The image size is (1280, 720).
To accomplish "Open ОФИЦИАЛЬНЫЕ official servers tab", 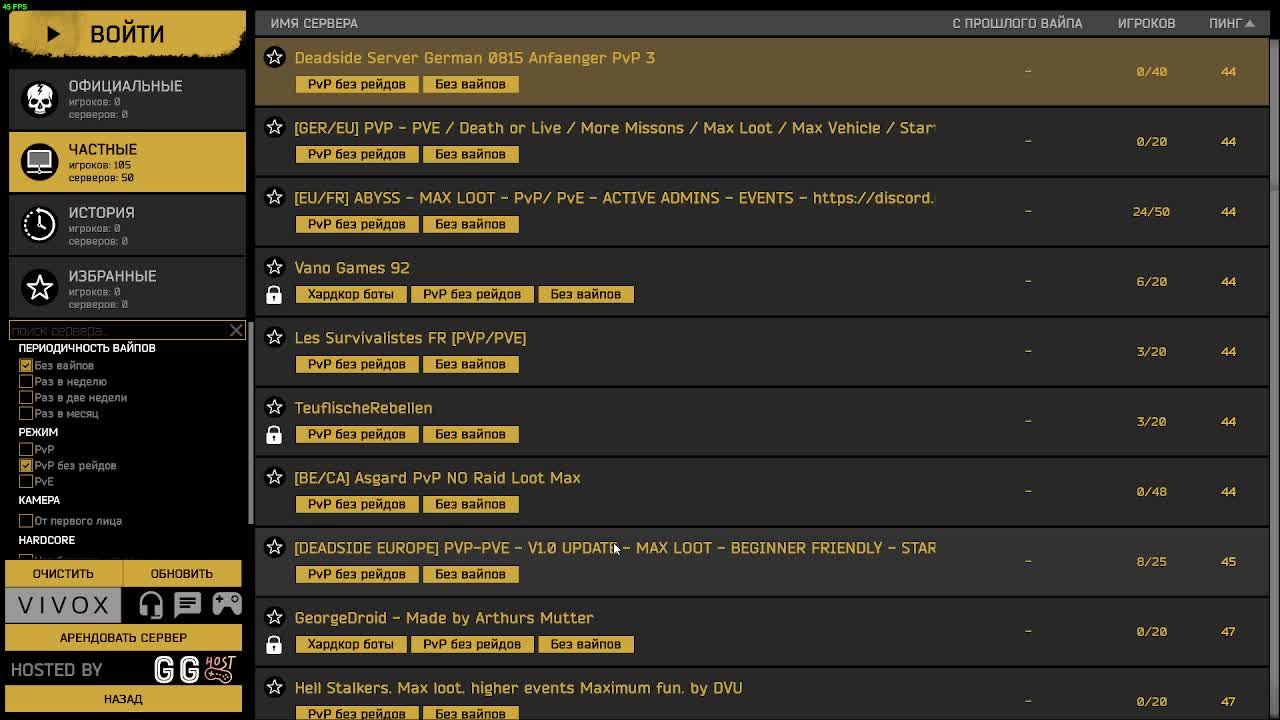I will click(x=127, y=98).
